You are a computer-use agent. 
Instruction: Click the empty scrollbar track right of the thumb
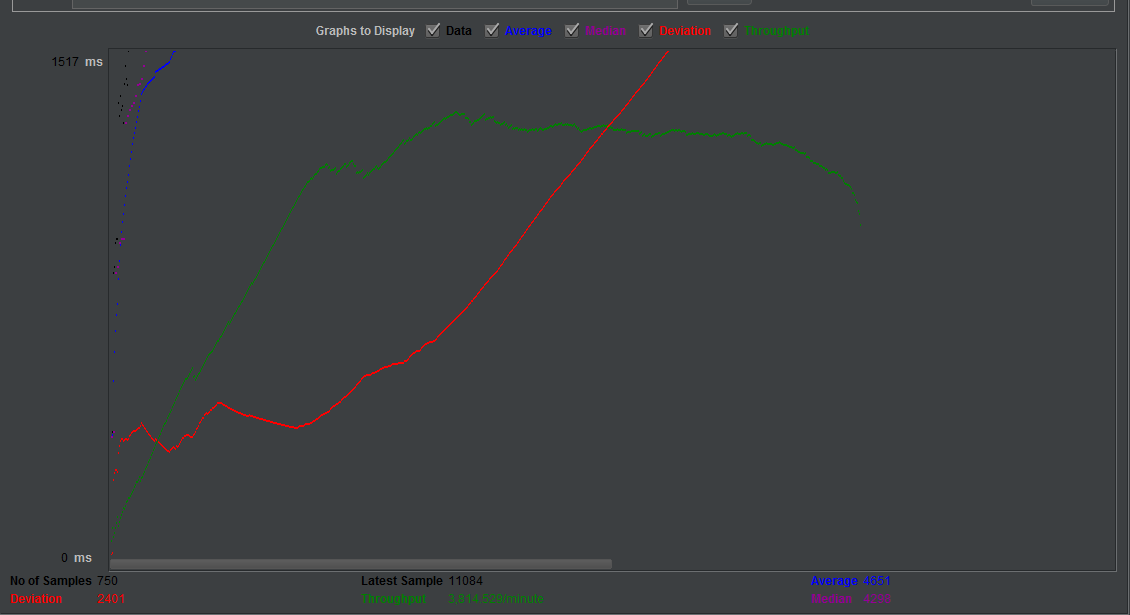tap(860, 564)
